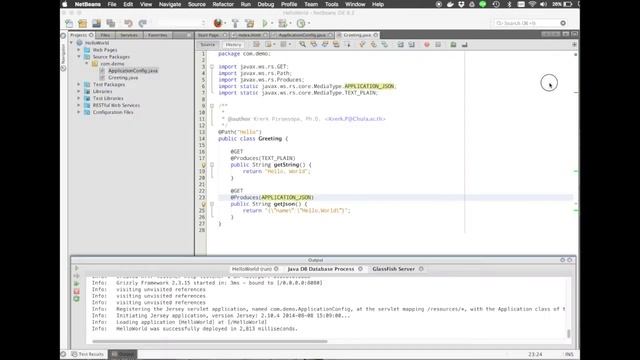Click the Profile Project clock icon
The width and height of the screenshot is (640, 360).
coord(301,23)
